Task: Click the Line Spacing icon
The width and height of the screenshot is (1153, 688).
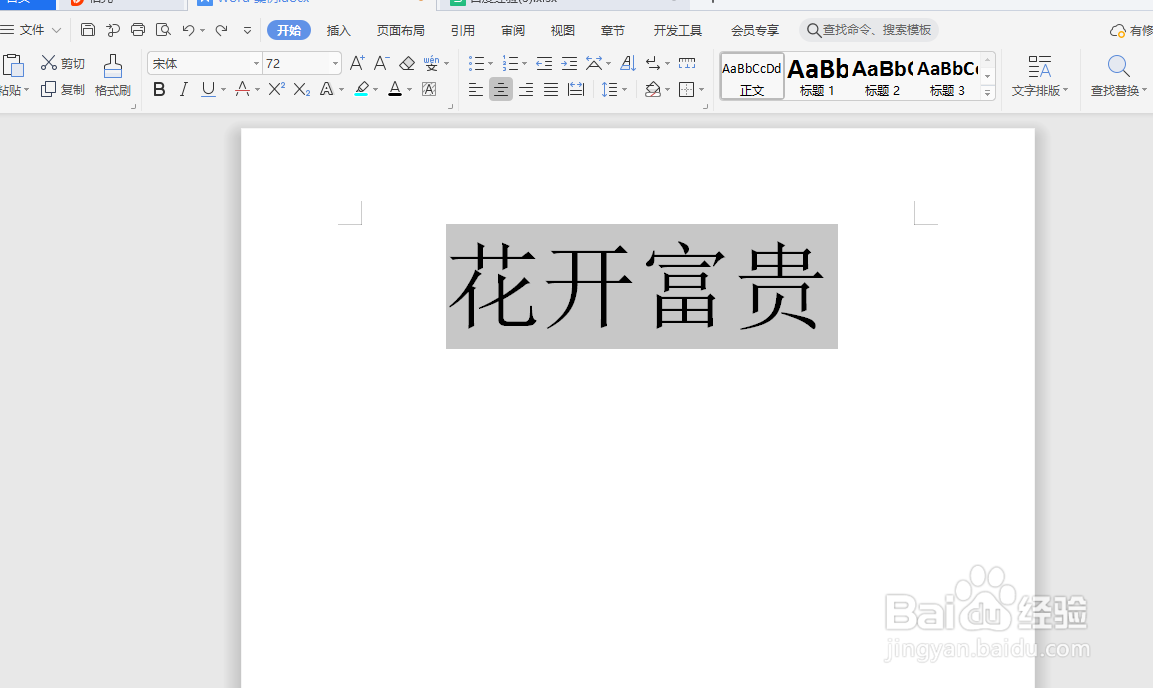Action: (x=610, y=90)
